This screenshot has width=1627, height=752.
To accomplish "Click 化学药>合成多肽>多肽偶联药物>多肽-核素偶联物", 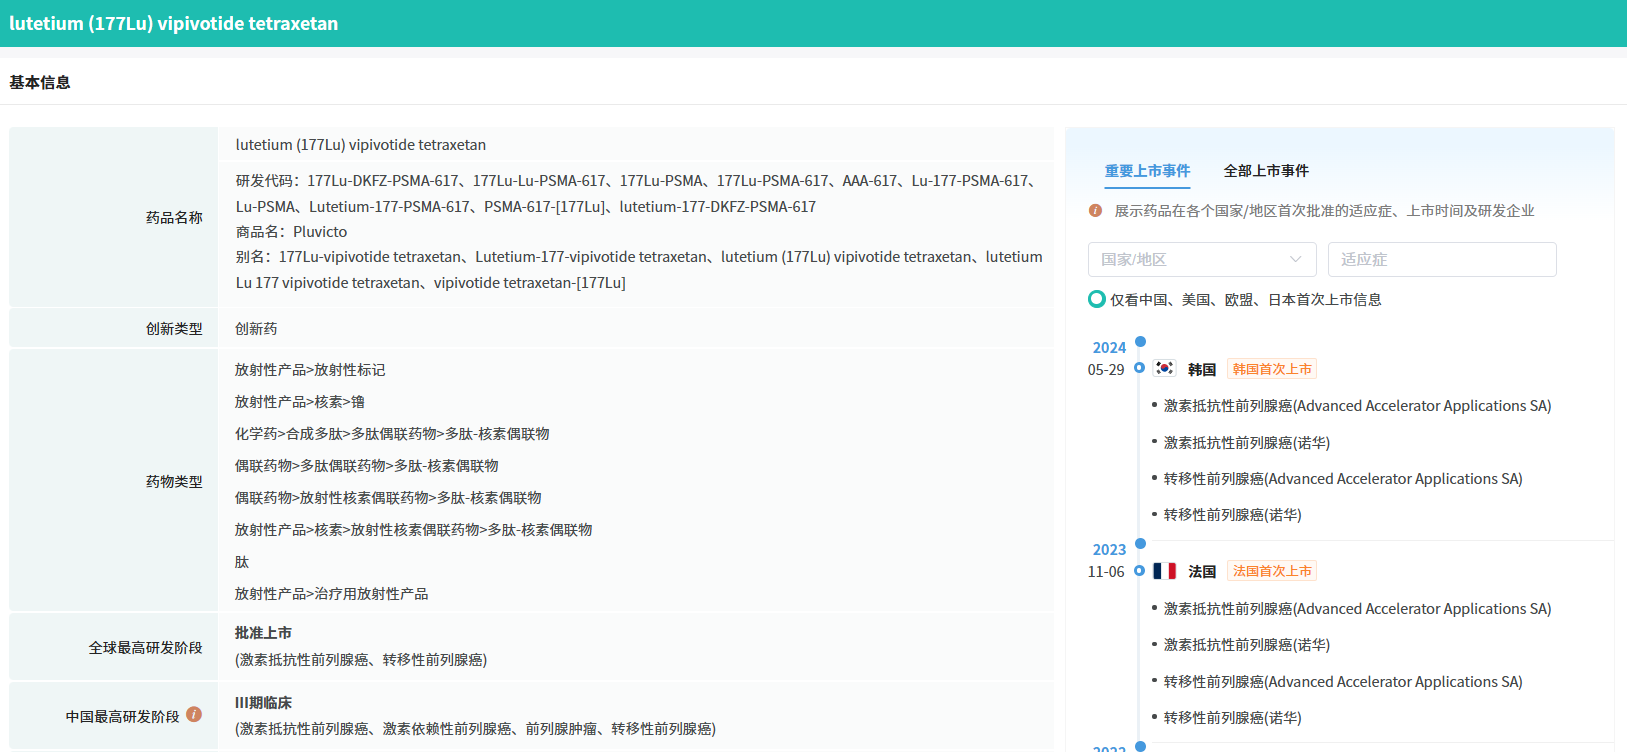I will 392,434.
